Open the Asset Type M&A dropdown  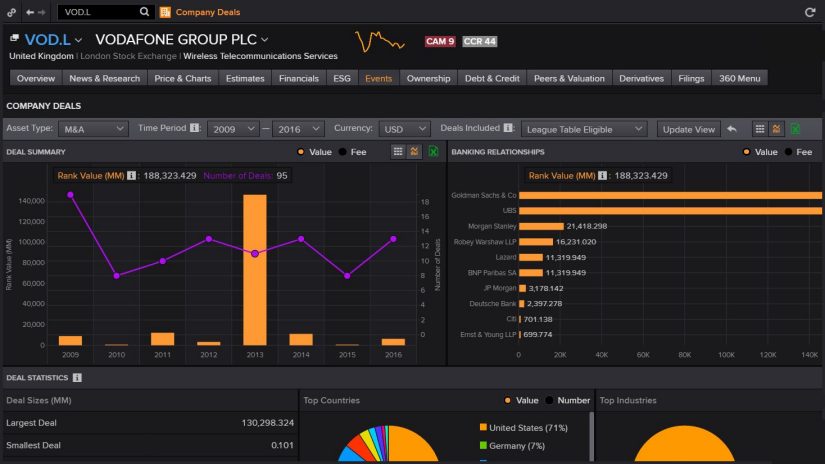click(93, 129)
